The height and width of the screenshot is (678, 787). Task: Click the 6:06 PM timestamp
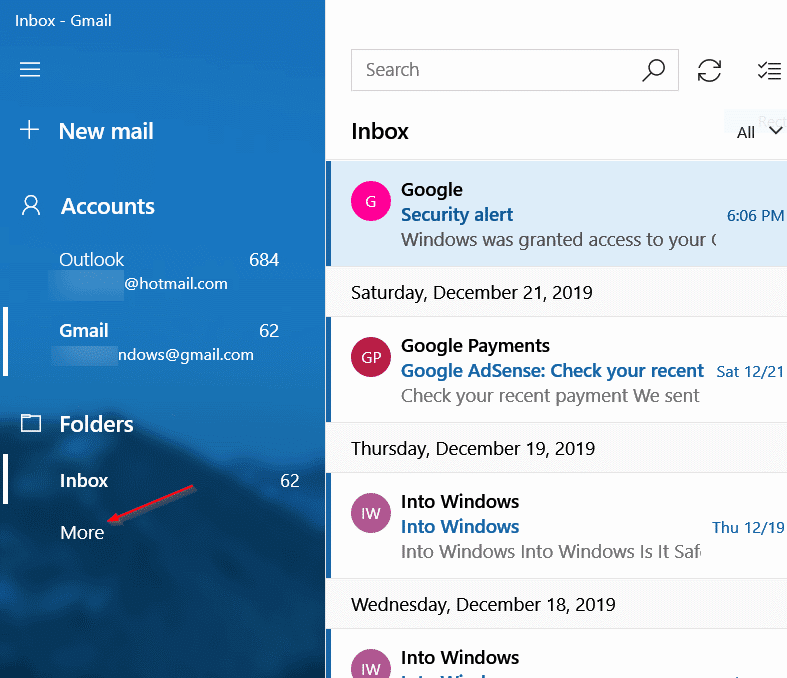point(755,216)
